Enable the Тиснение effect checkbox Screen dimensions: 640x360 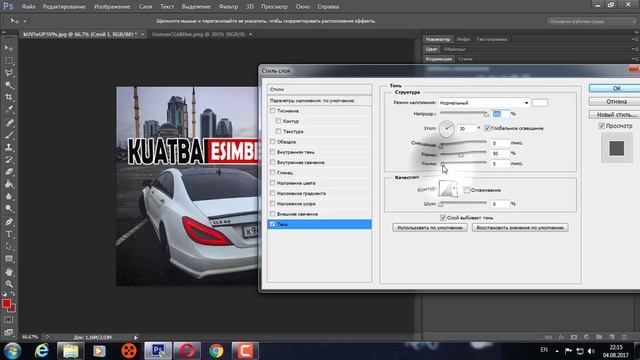pos(272,111)
